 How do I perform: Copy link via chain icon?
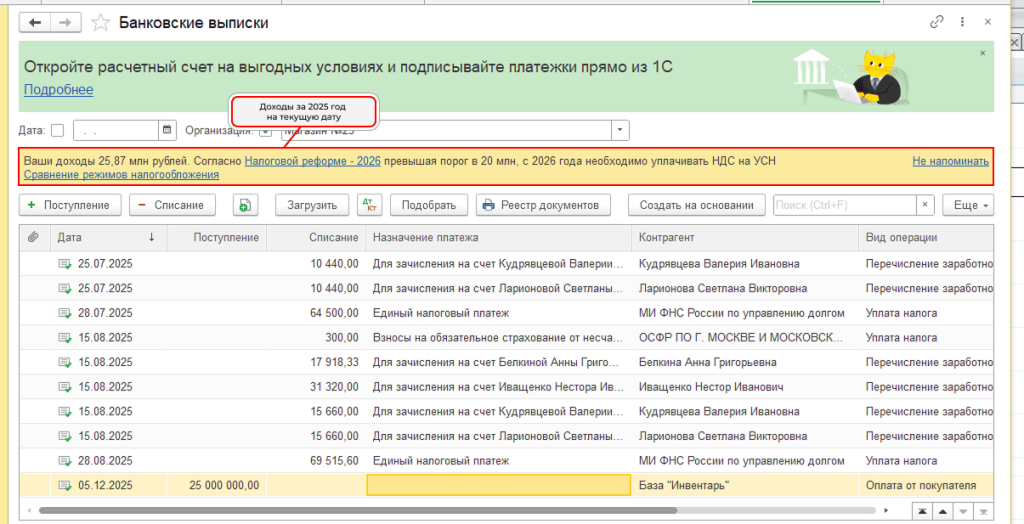(936, 22)
